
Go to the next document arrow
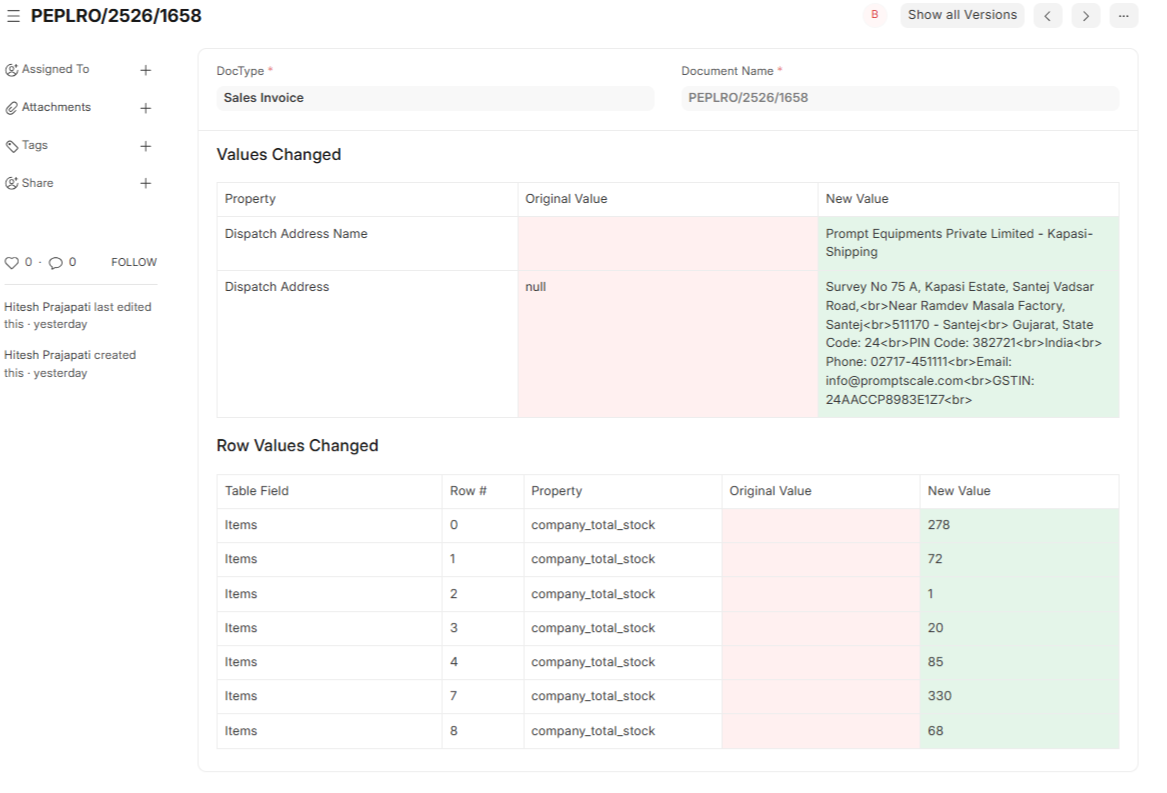pos(1085,16)
